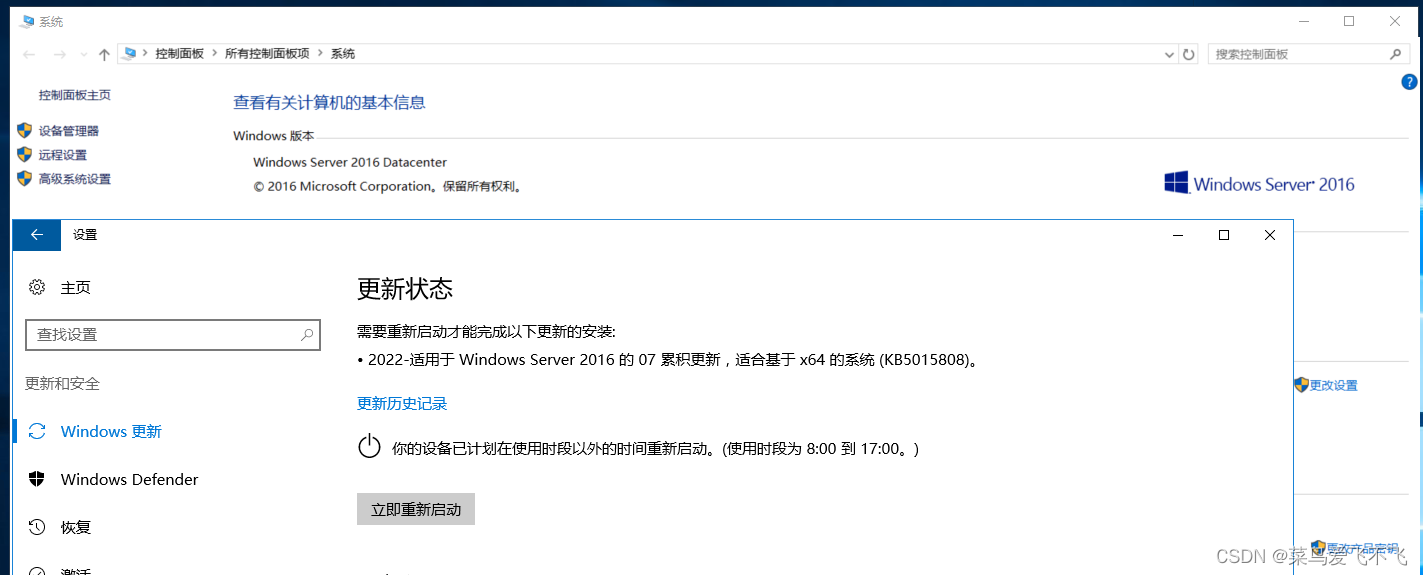This screenshot has height=575, width=1423.
Task: Click the 恢复 history clock icon
Action: point(37,527)
